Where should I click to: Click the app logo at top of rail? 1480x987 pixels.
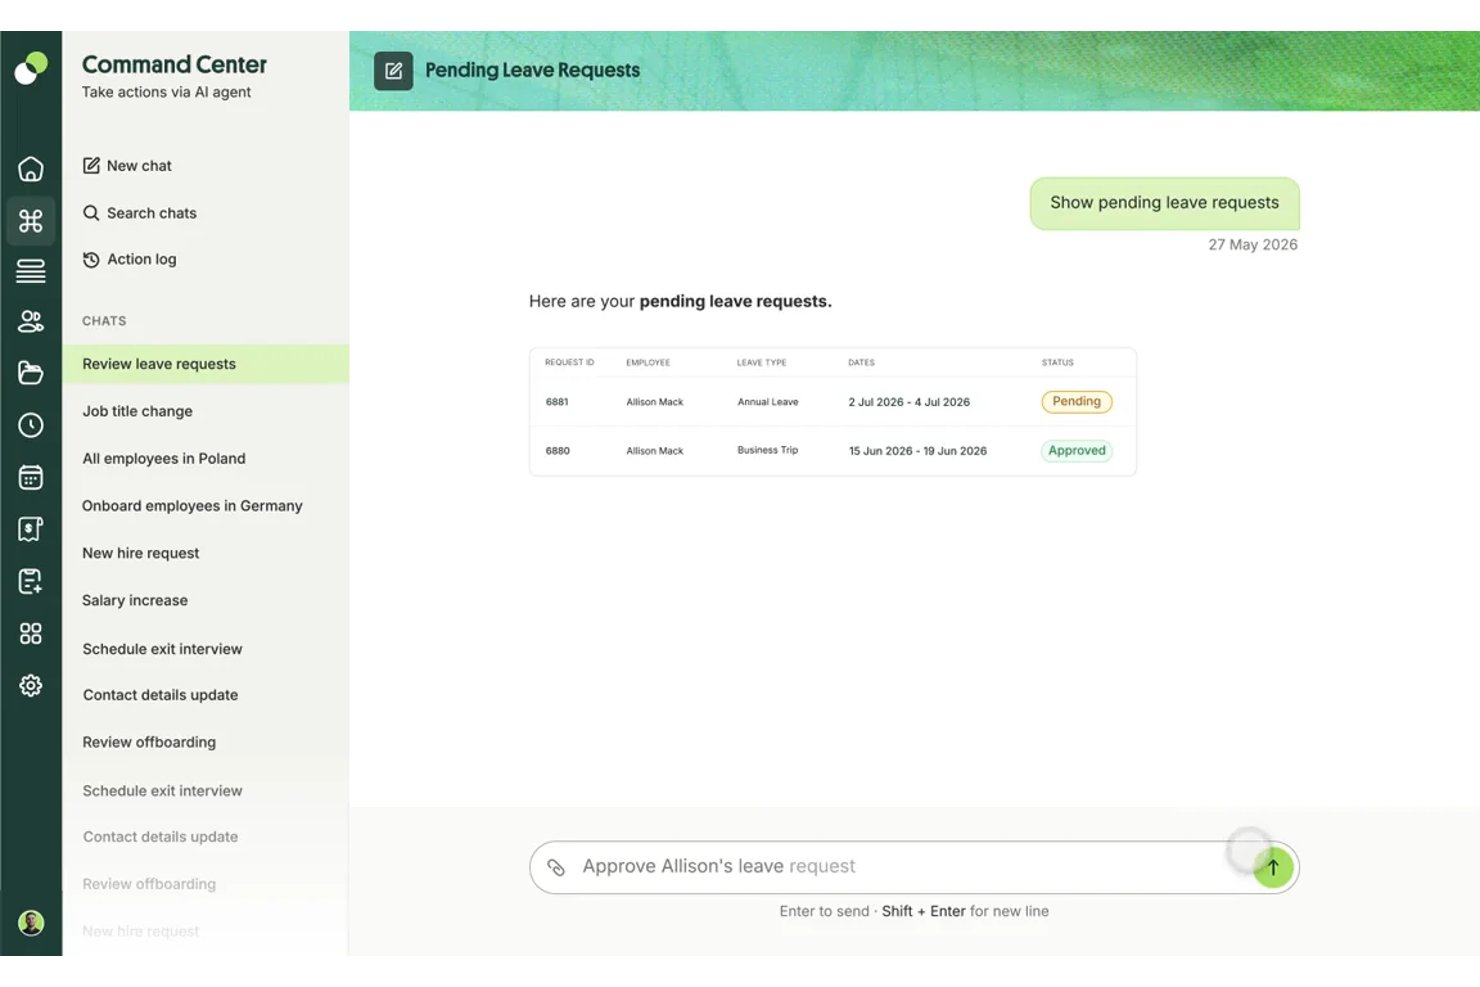tap(31, 68)
